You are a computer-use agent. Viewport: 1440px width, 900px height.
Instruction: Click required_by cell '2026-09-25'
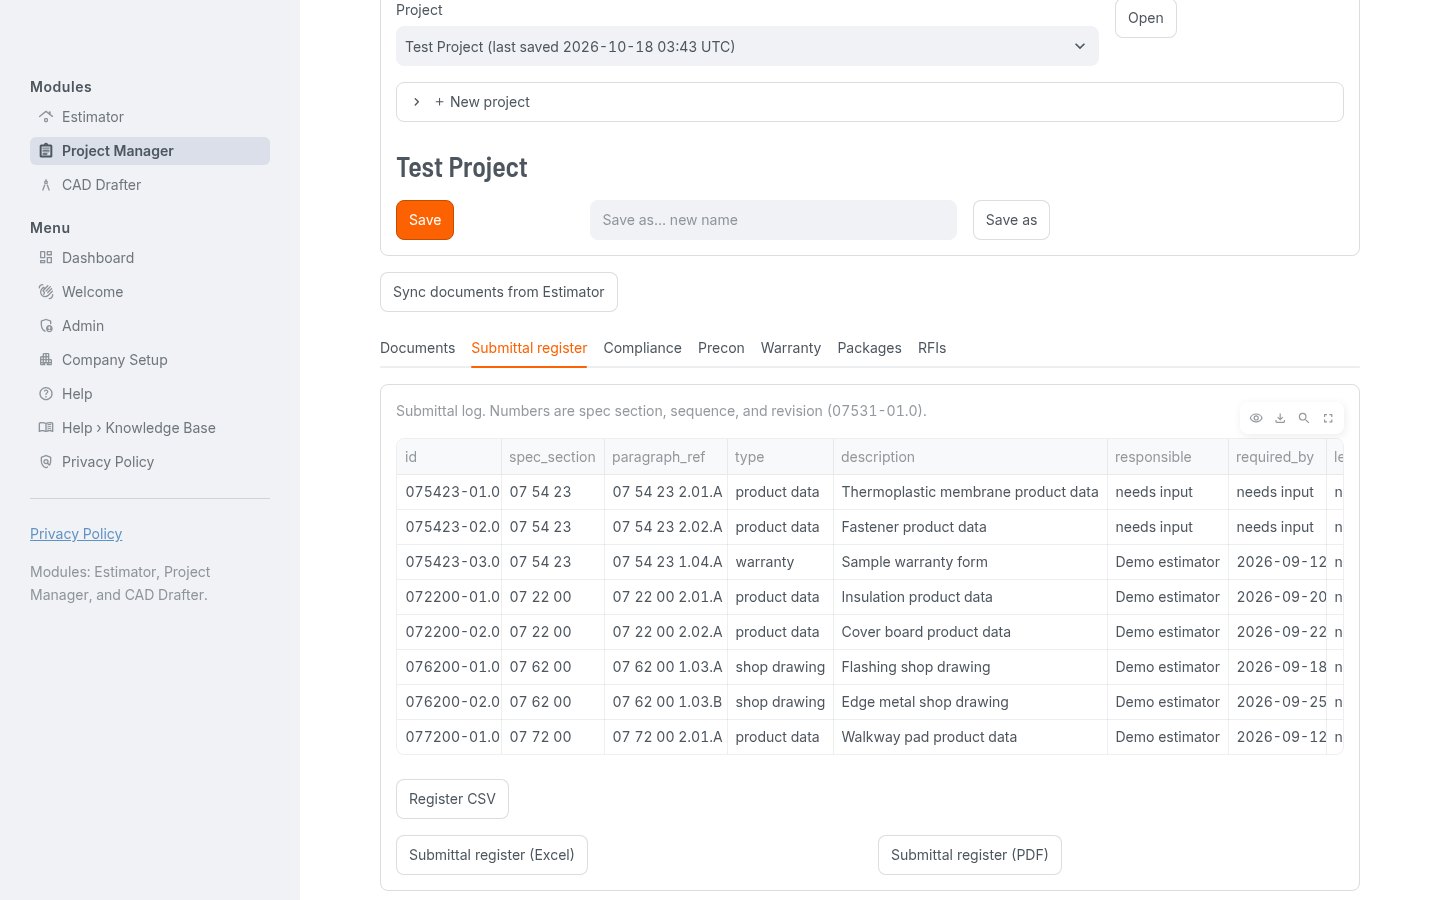tap(1277, 702)
